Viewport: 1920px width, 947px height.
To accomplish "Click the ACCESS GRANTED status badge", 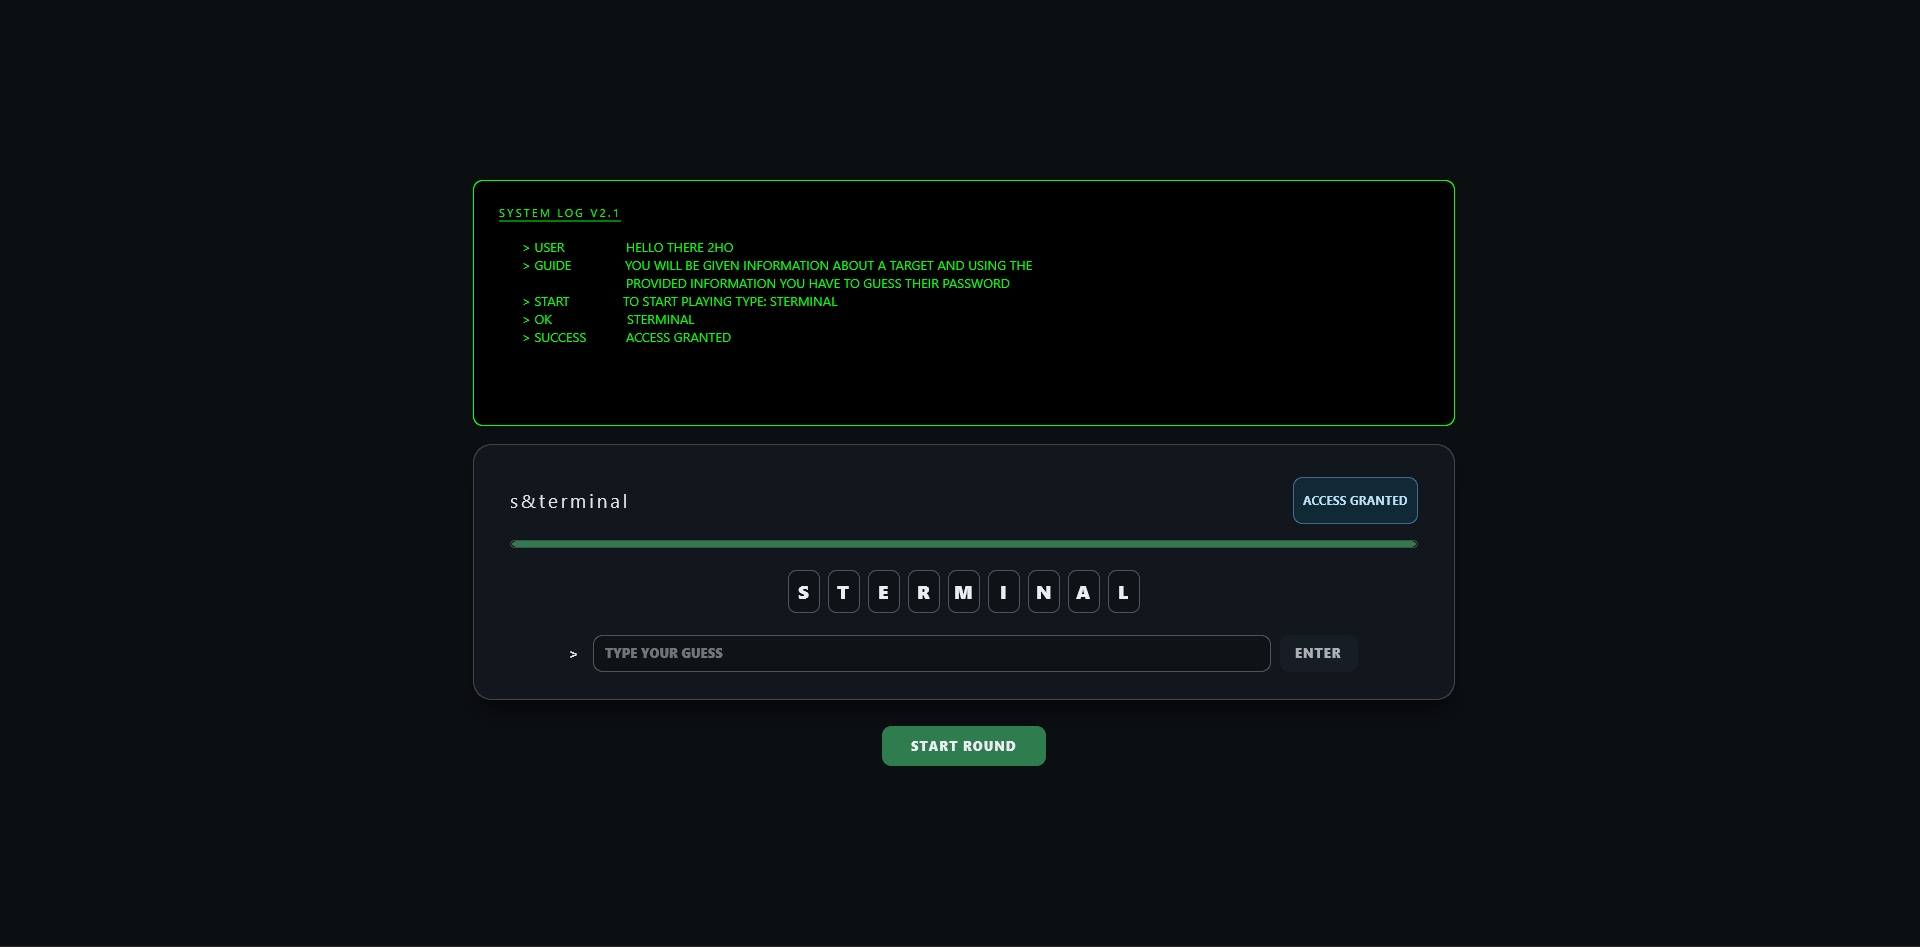I will click(x=1354, y=500).
